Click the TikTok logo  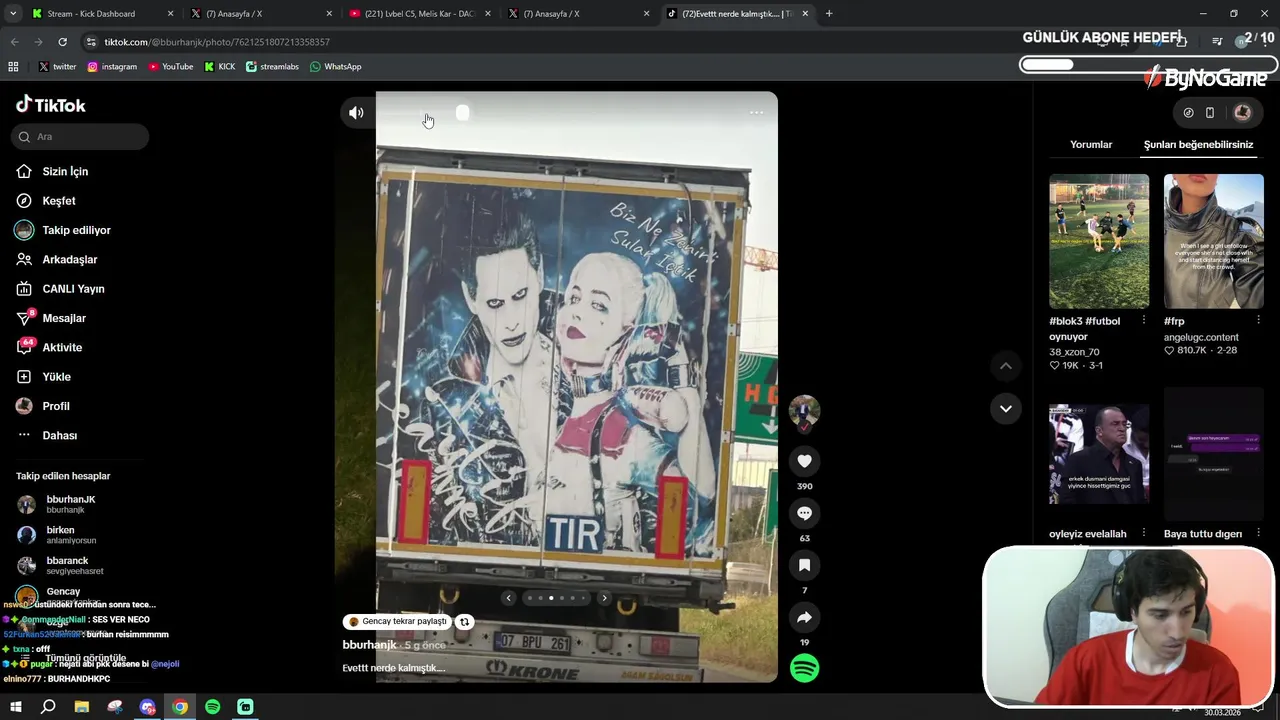[51, 105]
